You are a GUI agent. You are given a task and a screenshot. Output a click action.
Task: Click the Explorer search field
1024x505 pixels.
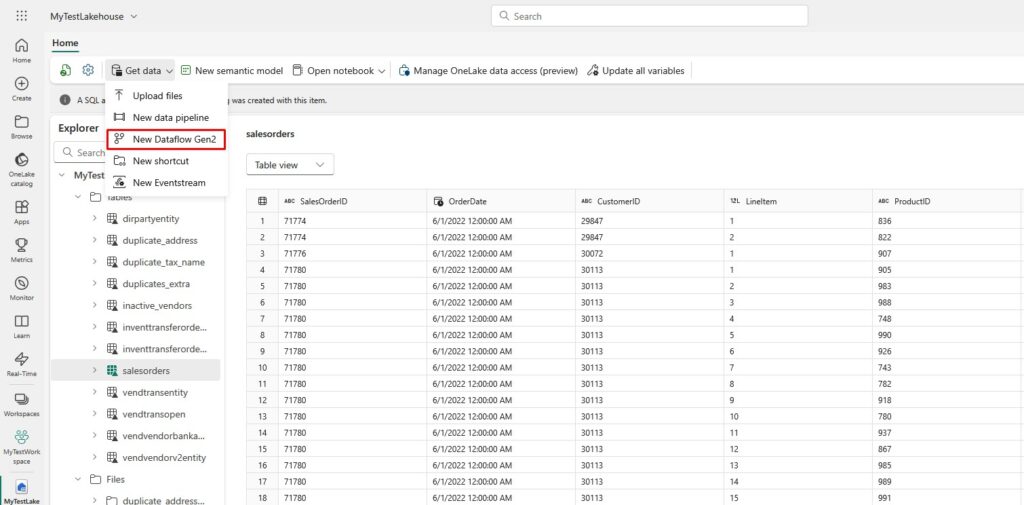pyautogui.click(x=82, y=152)
